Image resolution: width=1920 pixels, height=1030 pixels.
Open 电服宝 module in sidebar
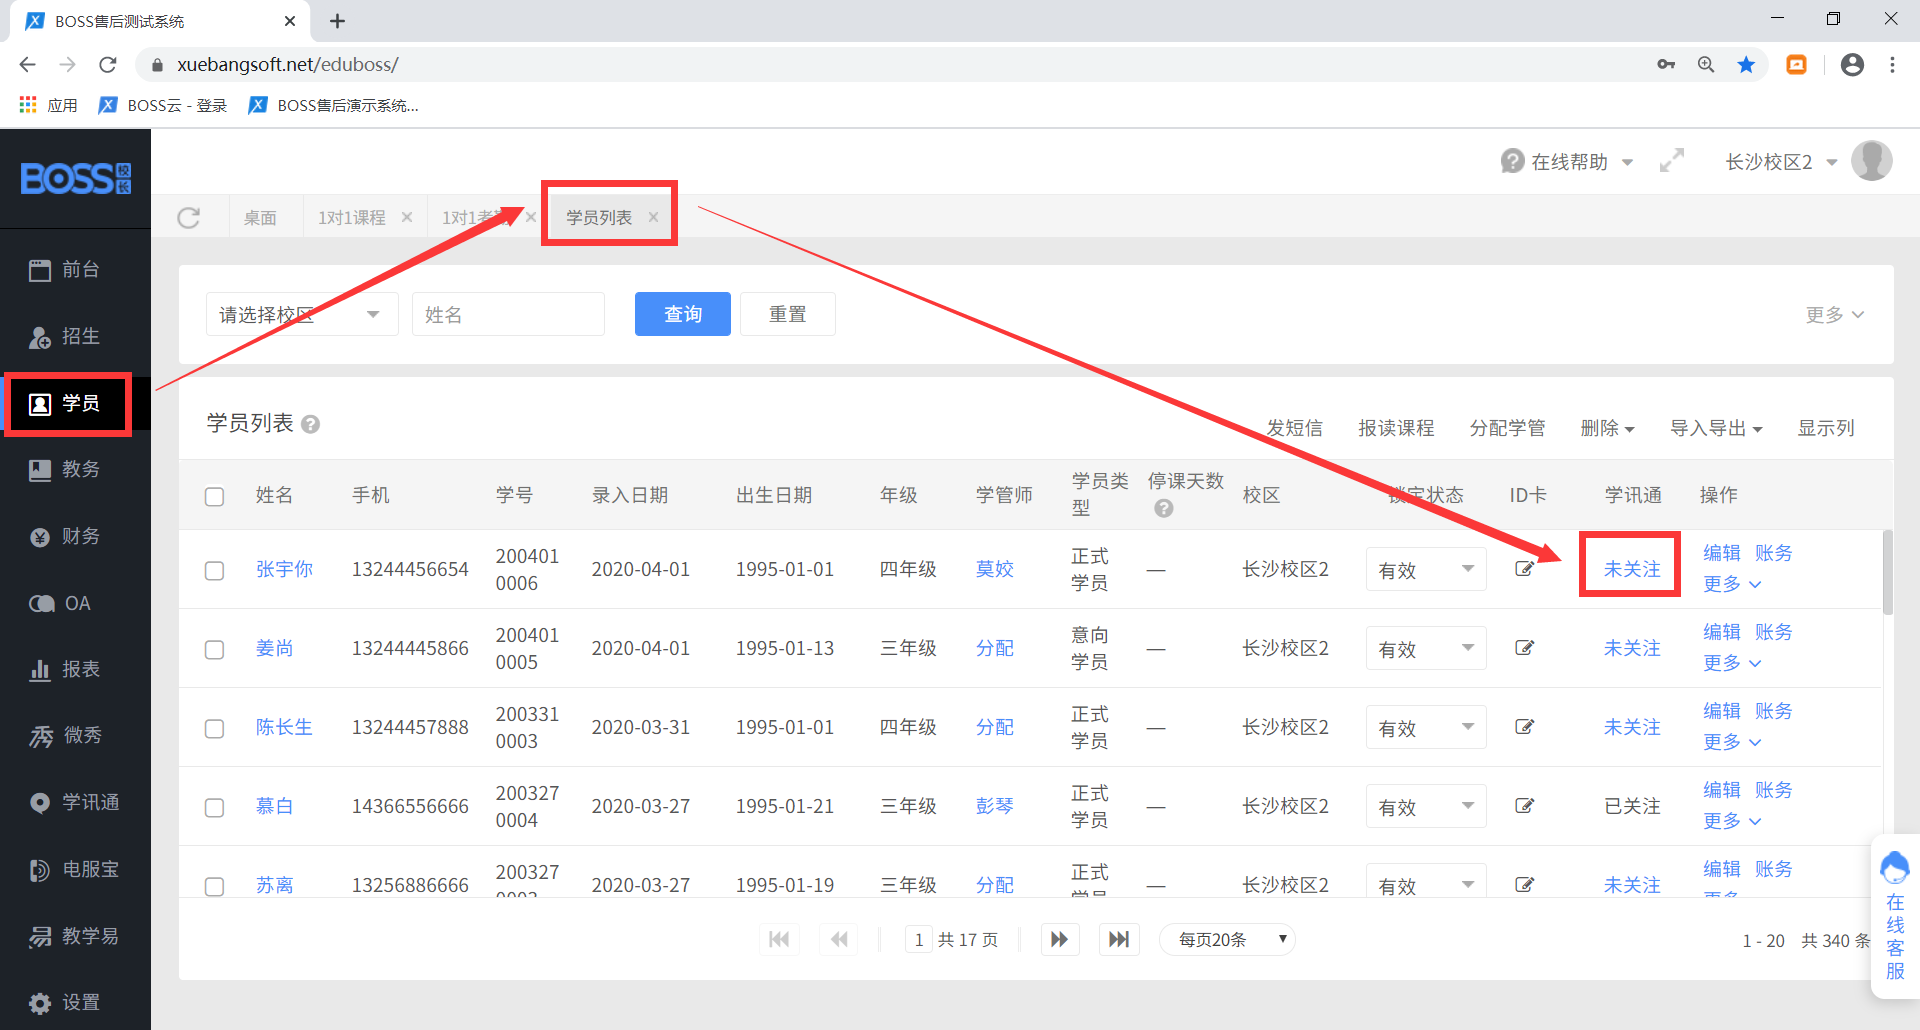[x=75, y=870]
